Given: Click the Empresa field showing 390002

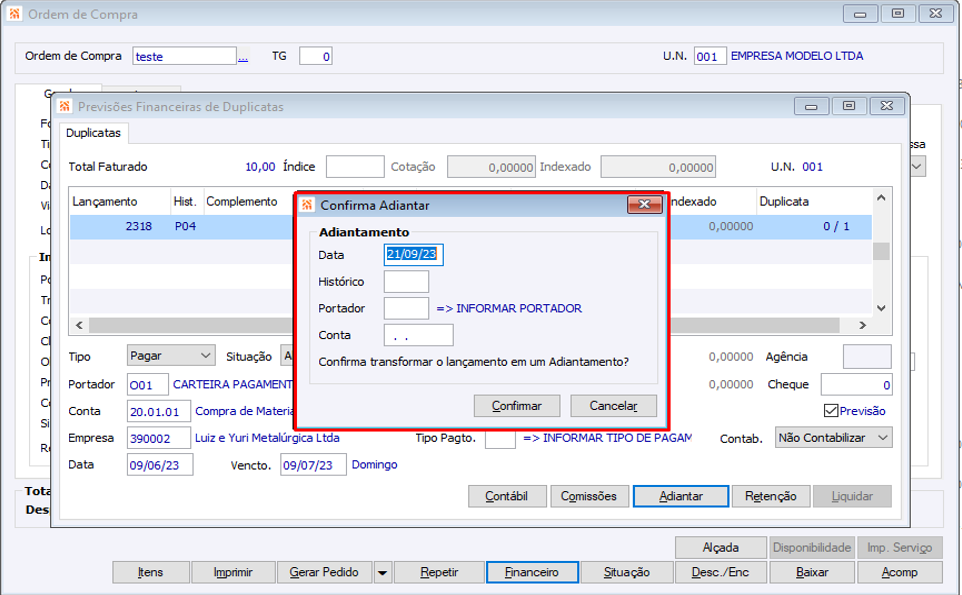Looking at the screenshot, I should [x=159, y=439].
